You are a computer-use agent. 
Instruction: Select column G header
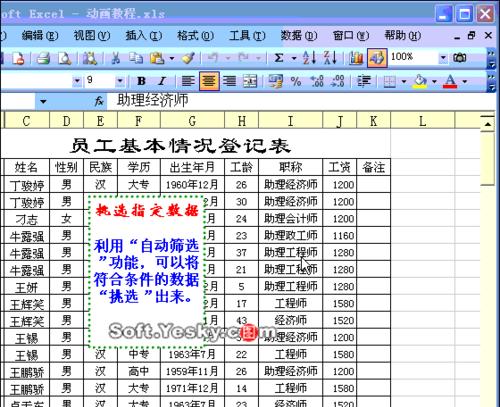pos(192,121)
